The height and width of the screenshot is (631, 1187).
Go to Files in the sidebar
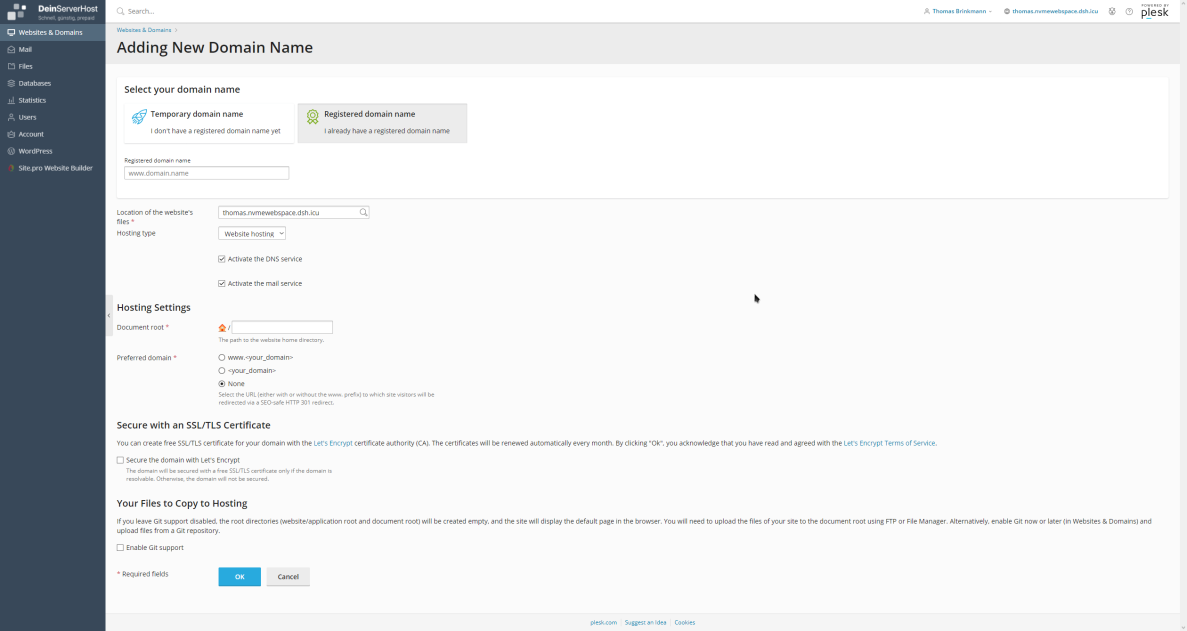(25, 66)
